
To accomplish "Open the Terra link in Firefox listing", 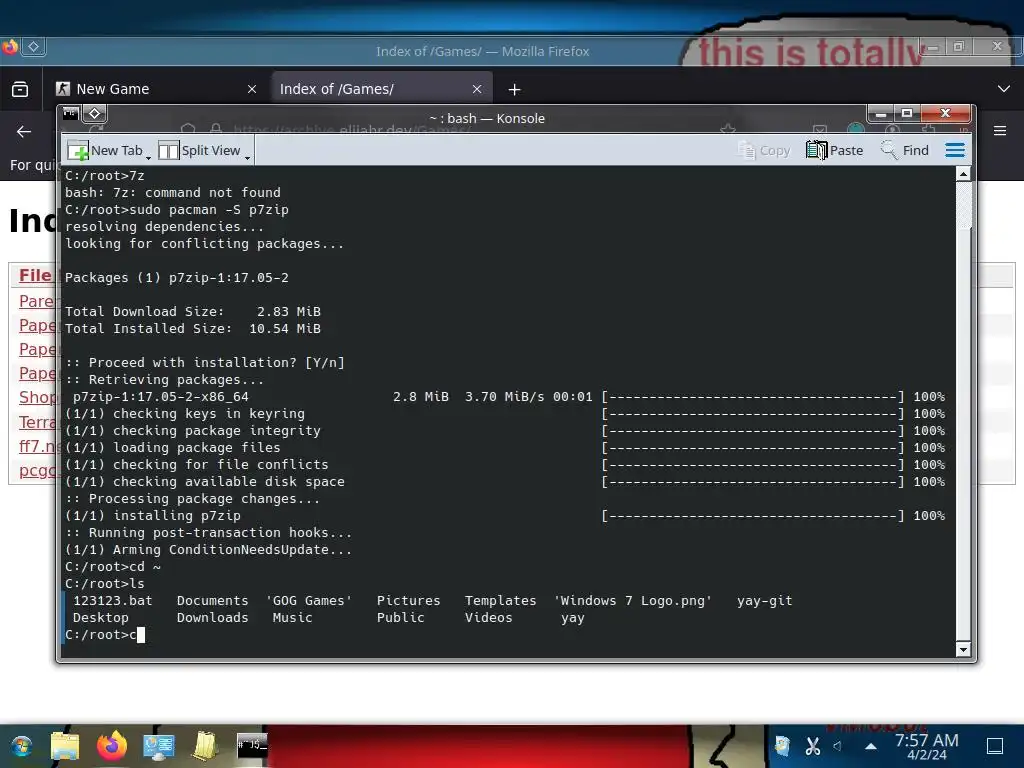I will coord(38,422).
